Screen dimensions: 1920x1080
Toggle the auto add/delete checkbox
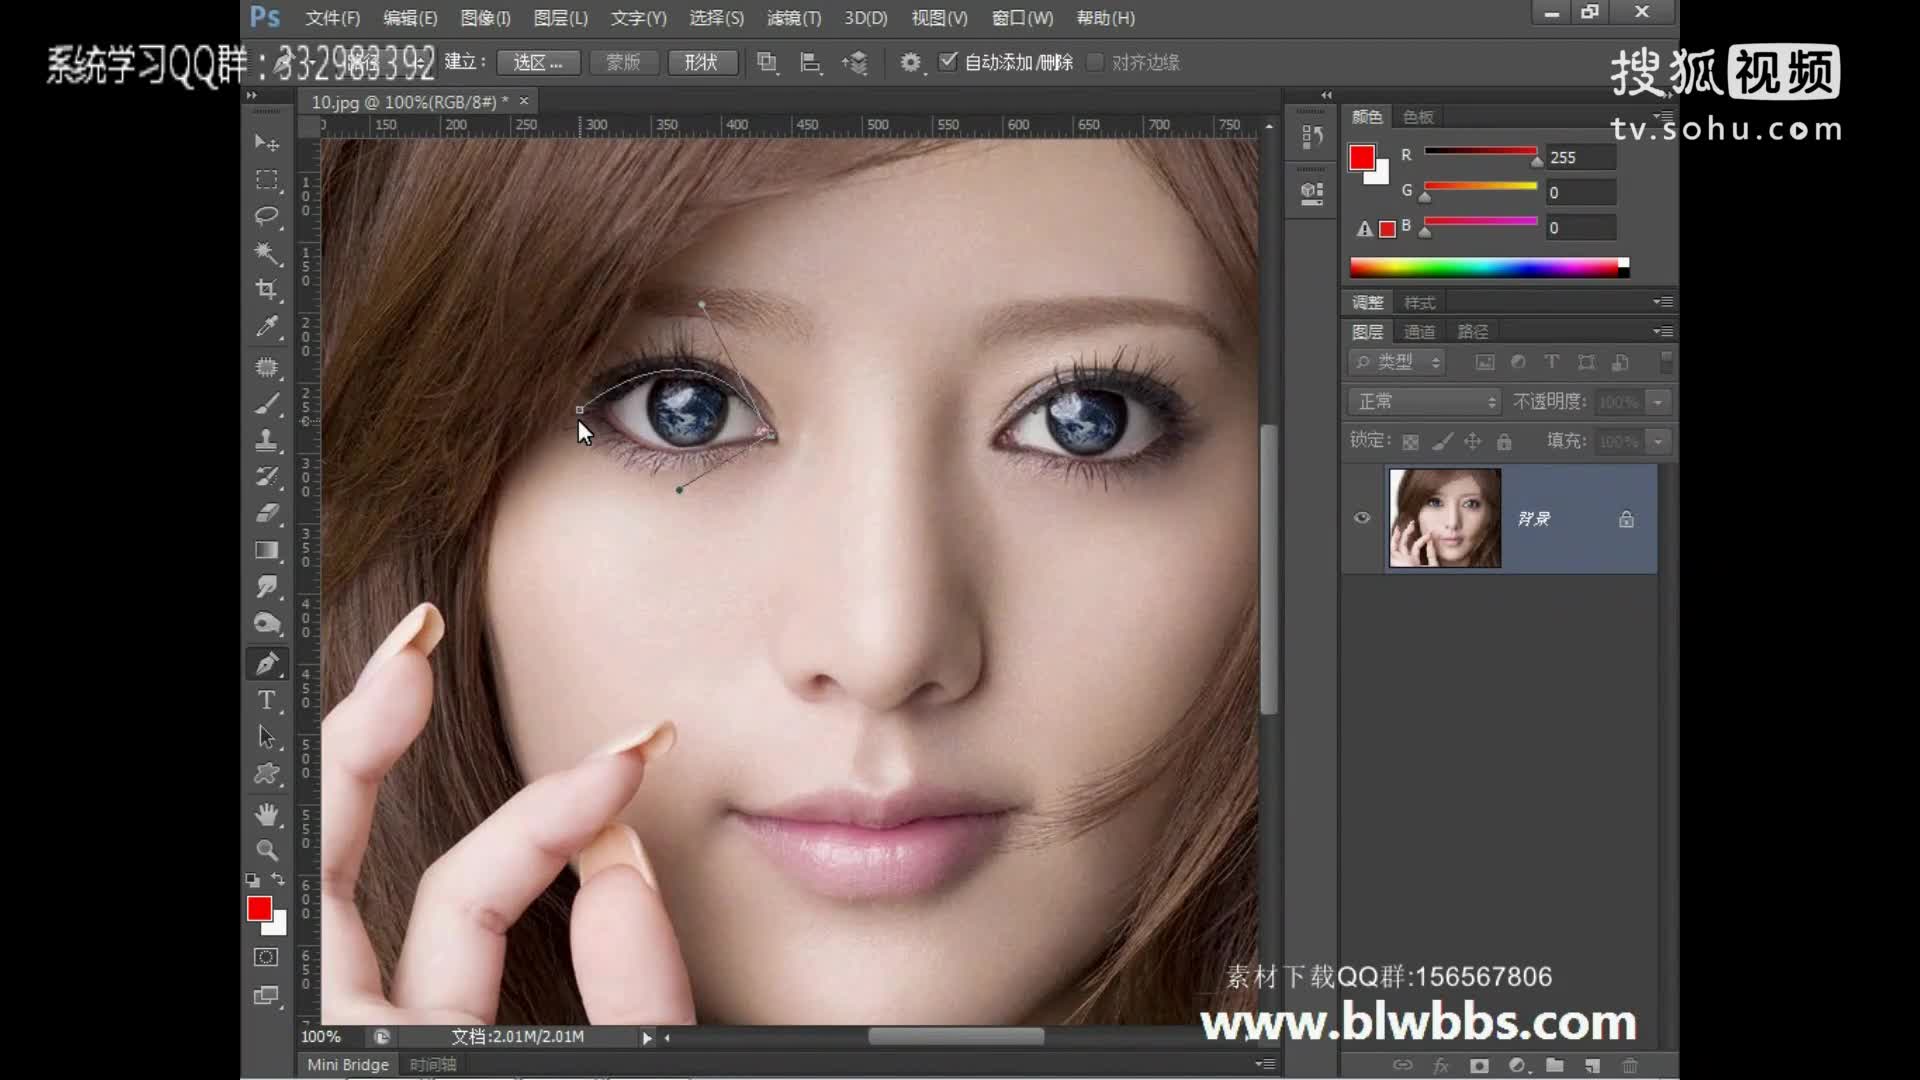[x=948, y=62]
